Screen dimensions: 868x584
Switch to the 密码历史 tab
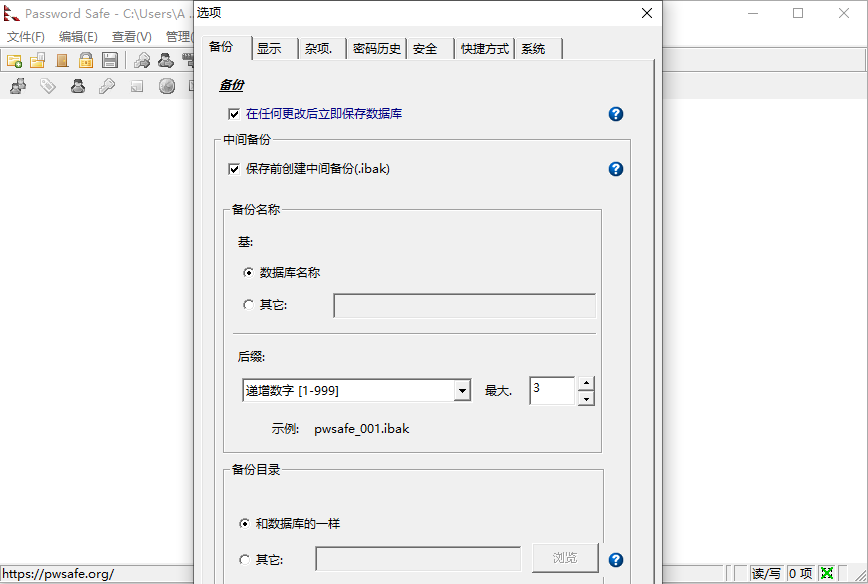click(x=377, y=48)
